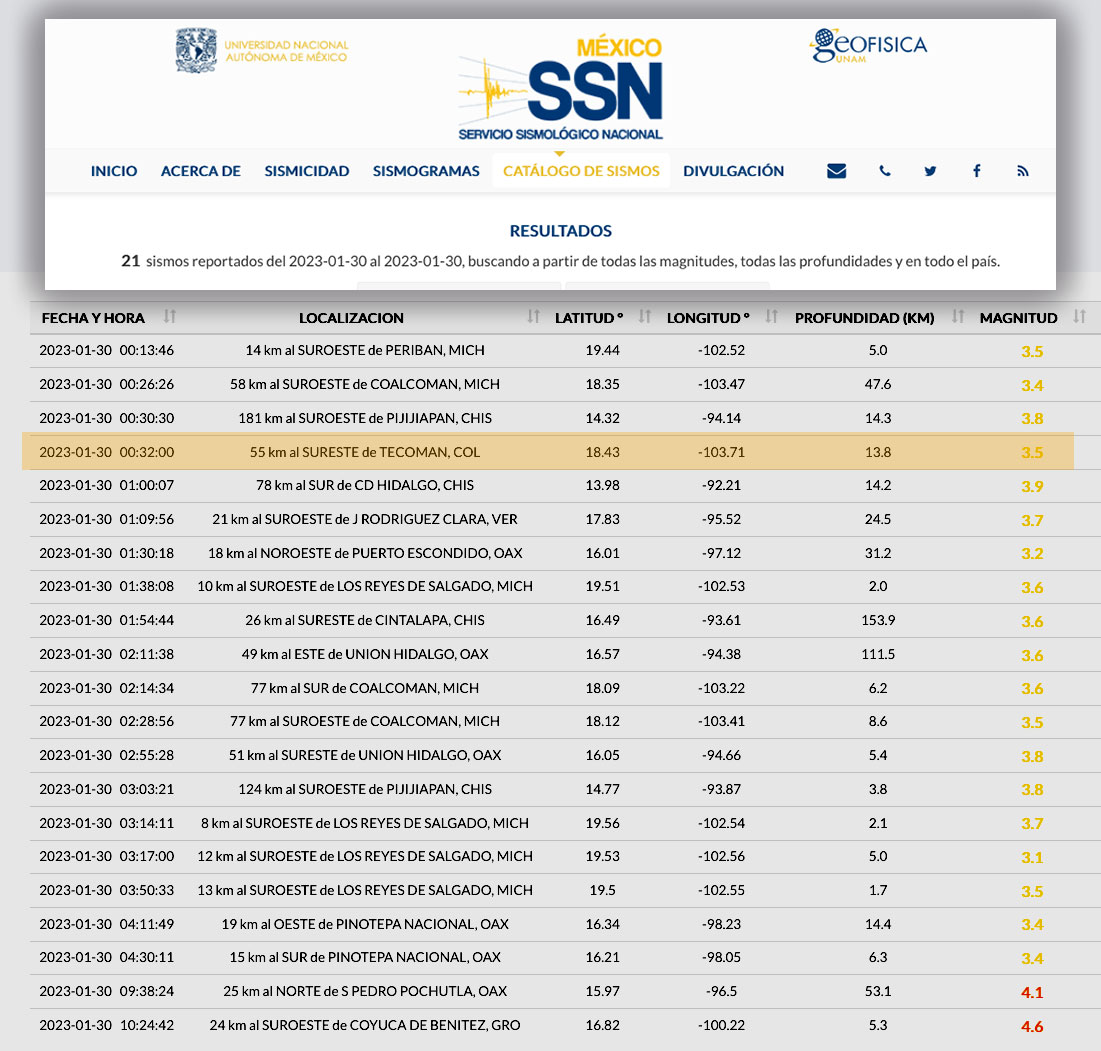Click the SSN México central logo
Image resolution: width=1101 pixels, height=1051 pixels.
click(x=560, y=89)
